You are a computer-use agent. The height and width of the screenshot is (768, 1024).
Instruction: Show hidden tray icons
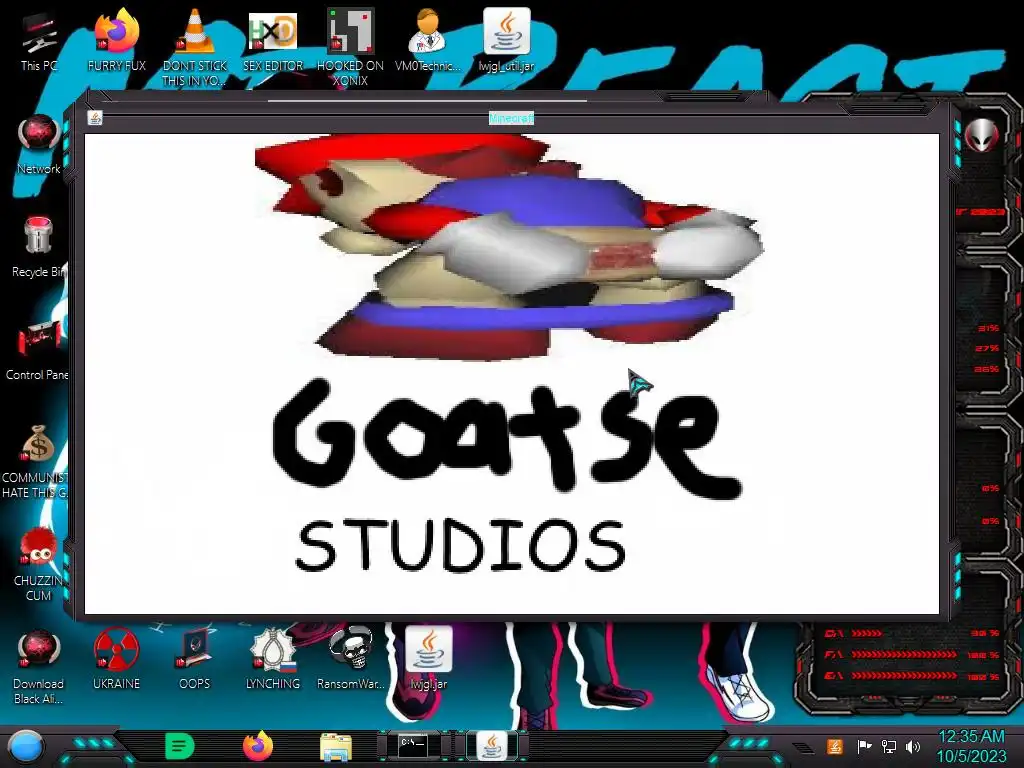pos(803,747)
